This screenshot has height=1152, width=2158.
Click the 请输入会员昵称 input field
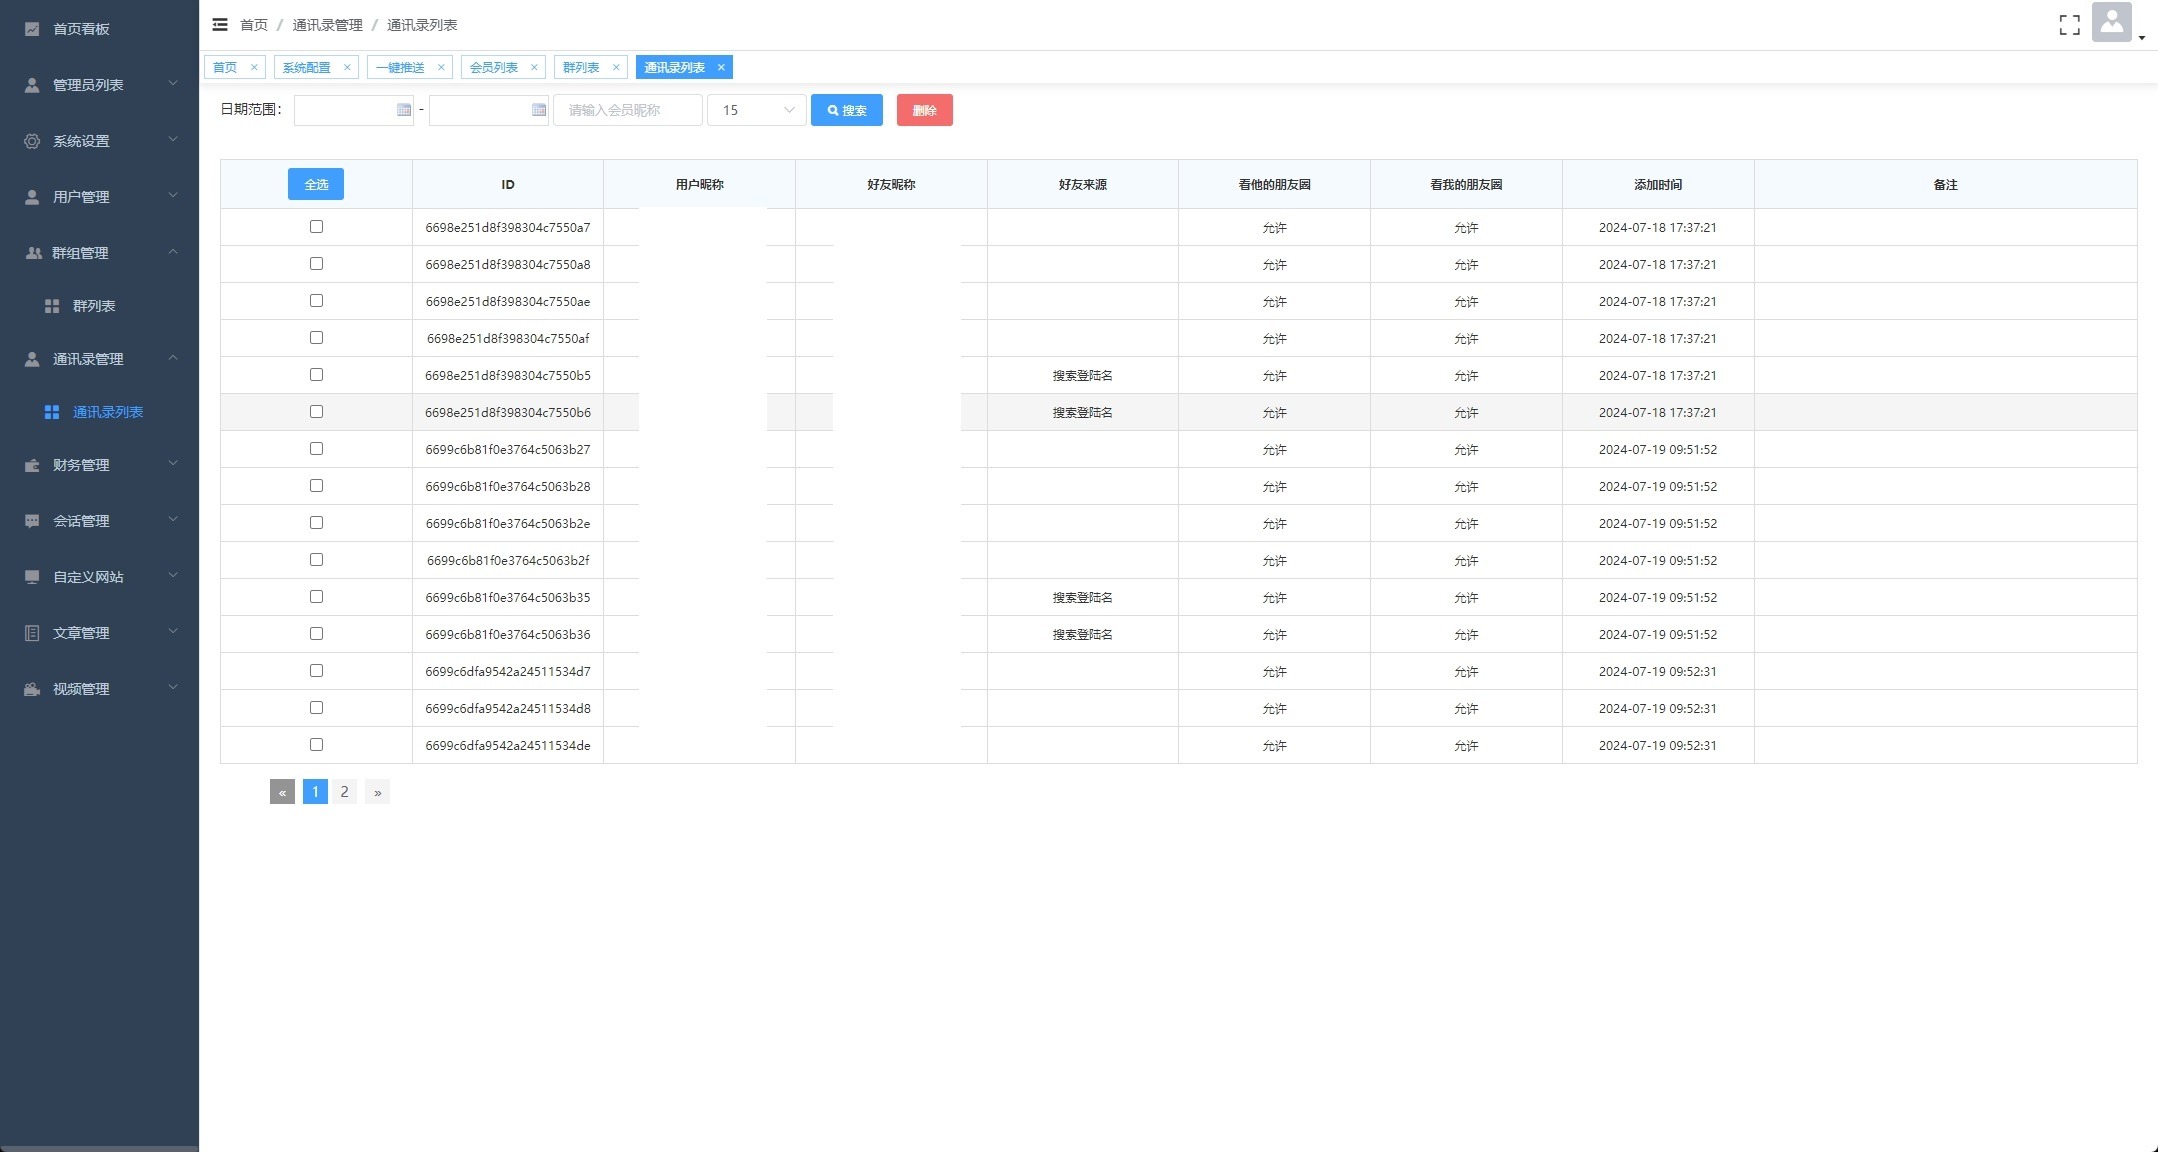point(628,110)
